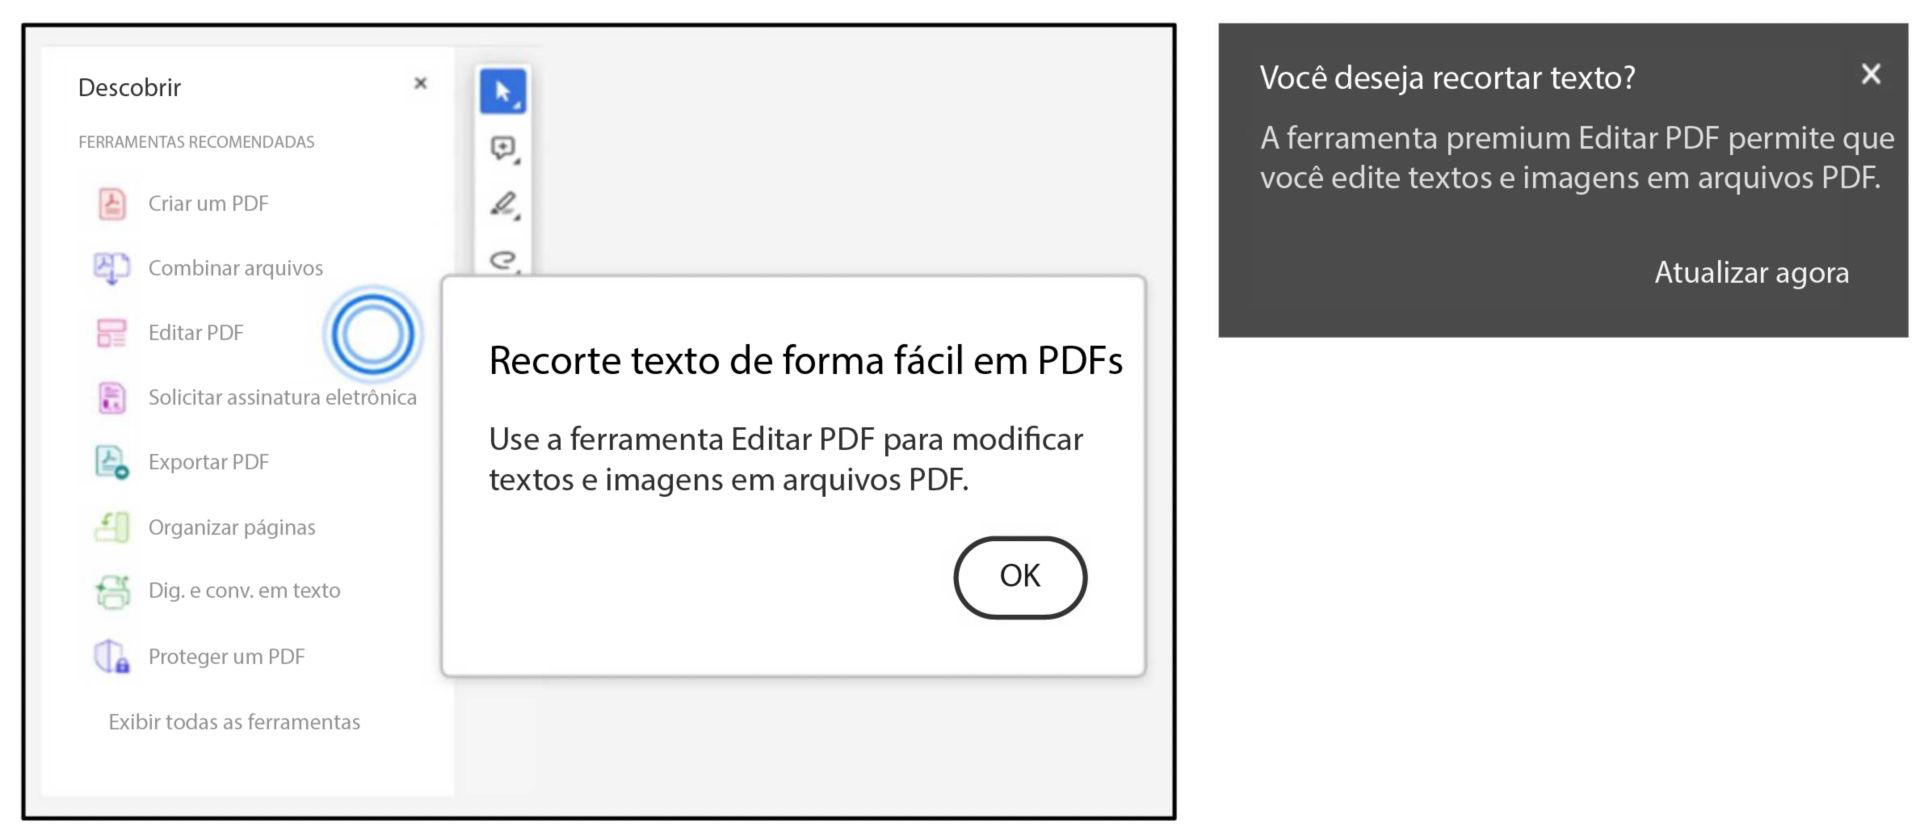Open Exibir todas as ferramentas
This screenshot has height=831, width=1920.
(232, 722)
